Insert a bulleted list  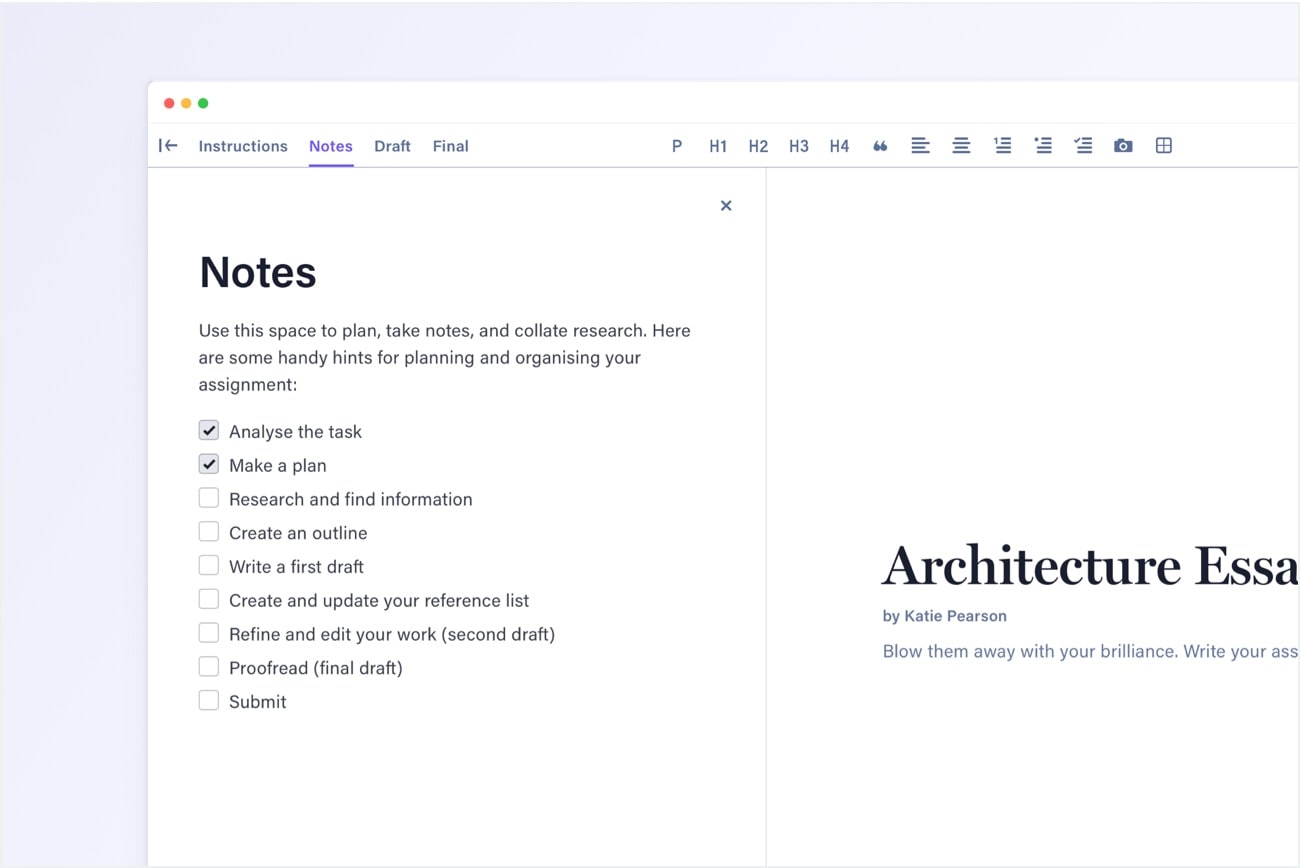click(1043, 146)
